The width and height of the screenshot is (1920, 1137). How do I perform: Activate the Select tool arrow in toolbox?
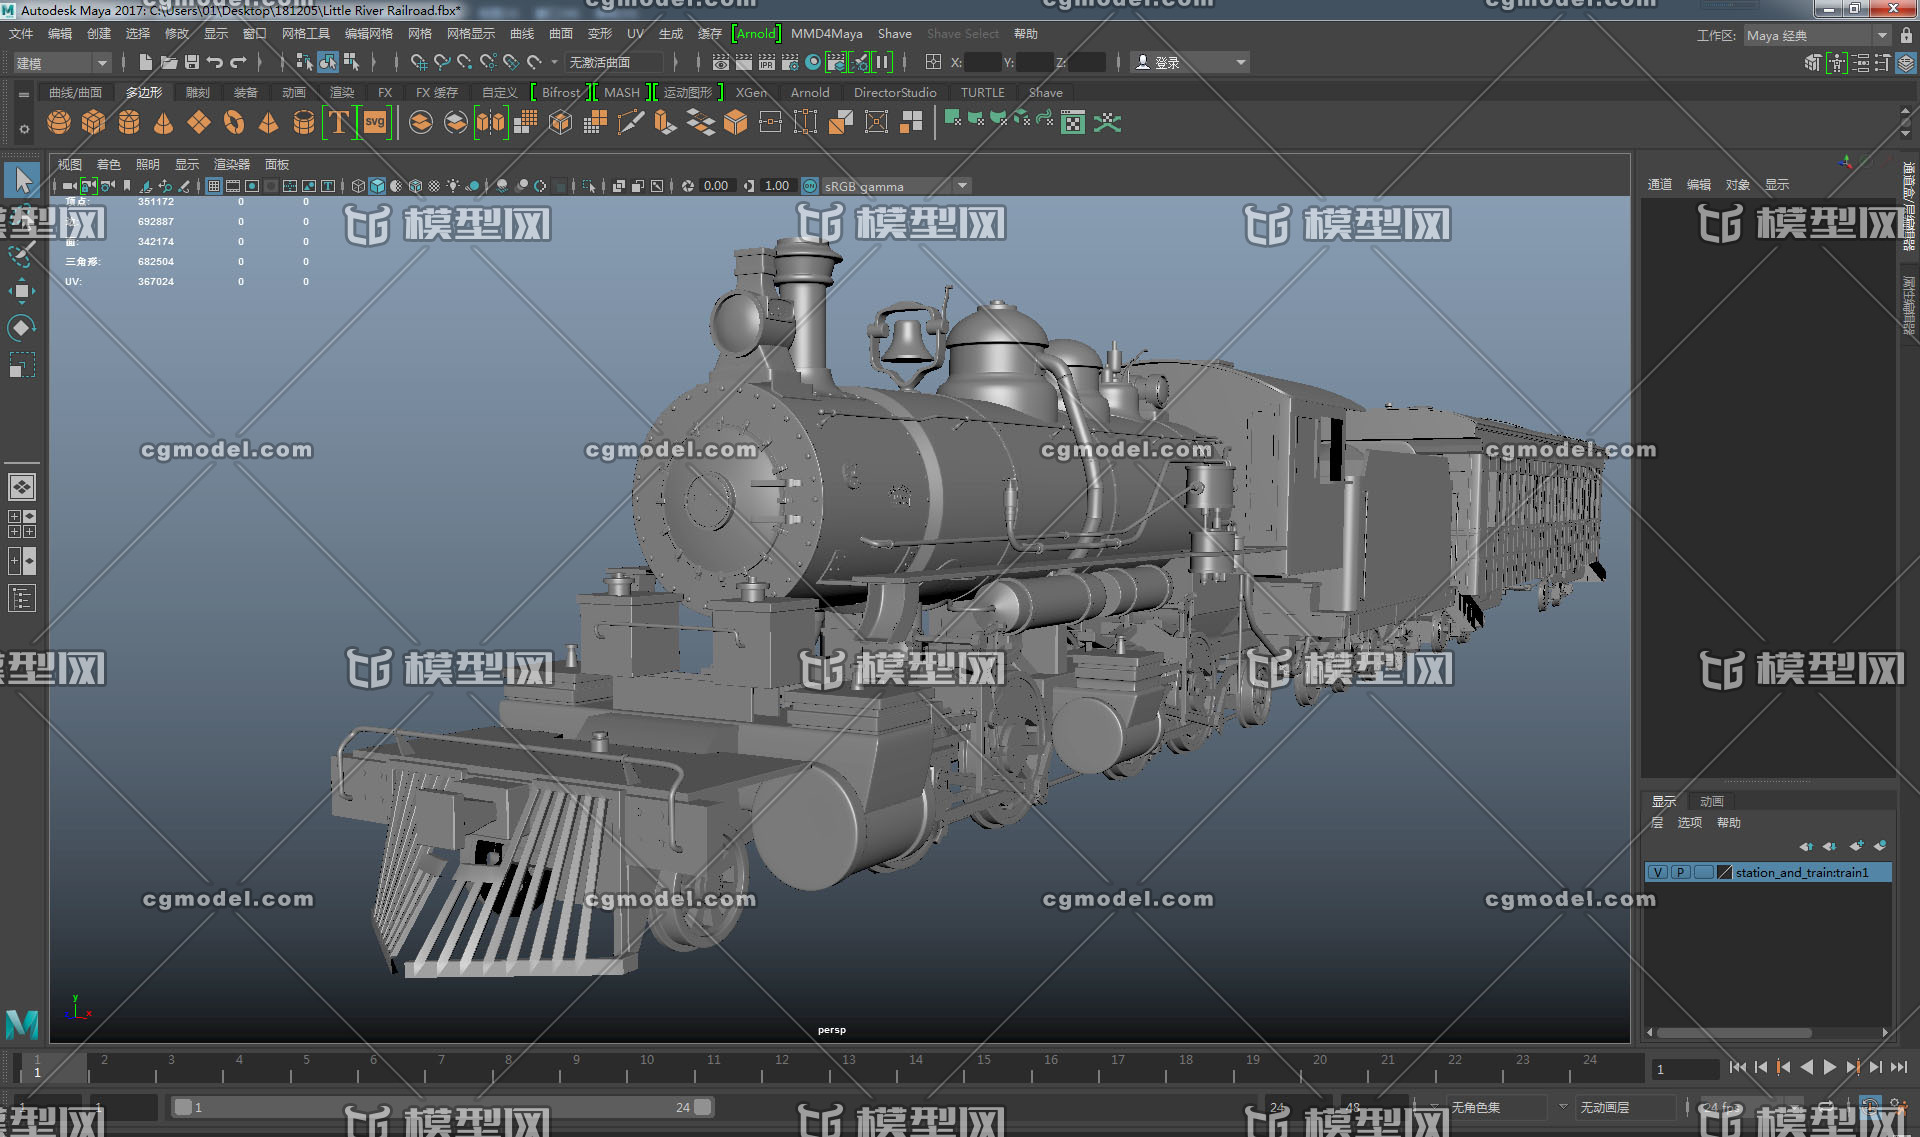[22, 181]
